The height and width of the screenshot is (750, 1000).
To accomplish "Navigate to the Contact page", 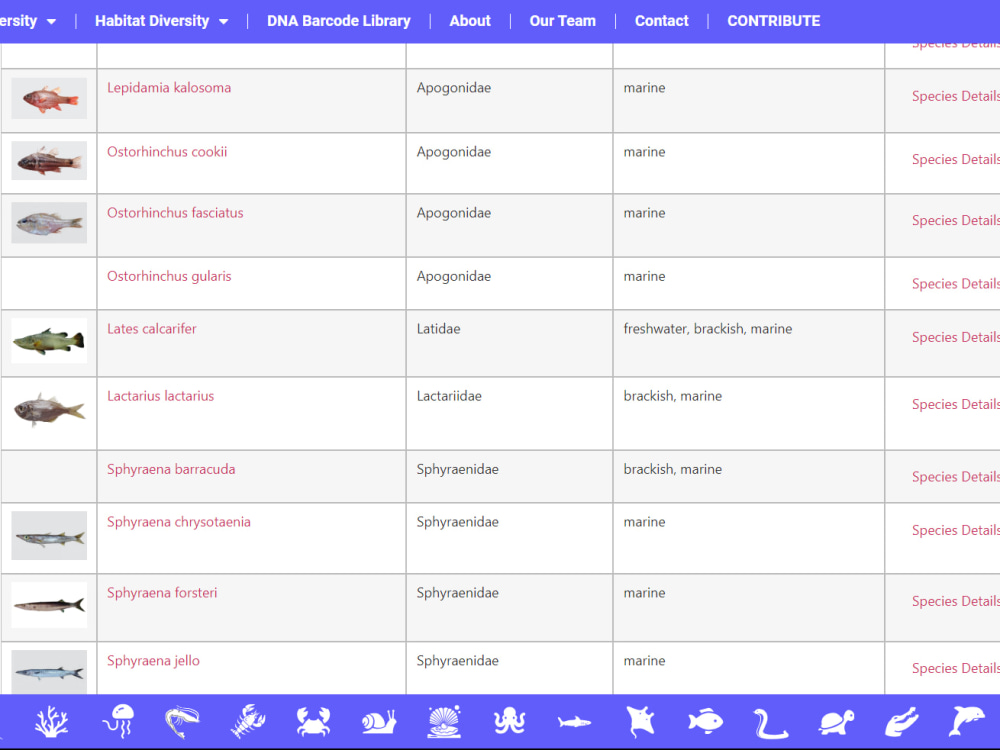I will [x=661, y=21].
